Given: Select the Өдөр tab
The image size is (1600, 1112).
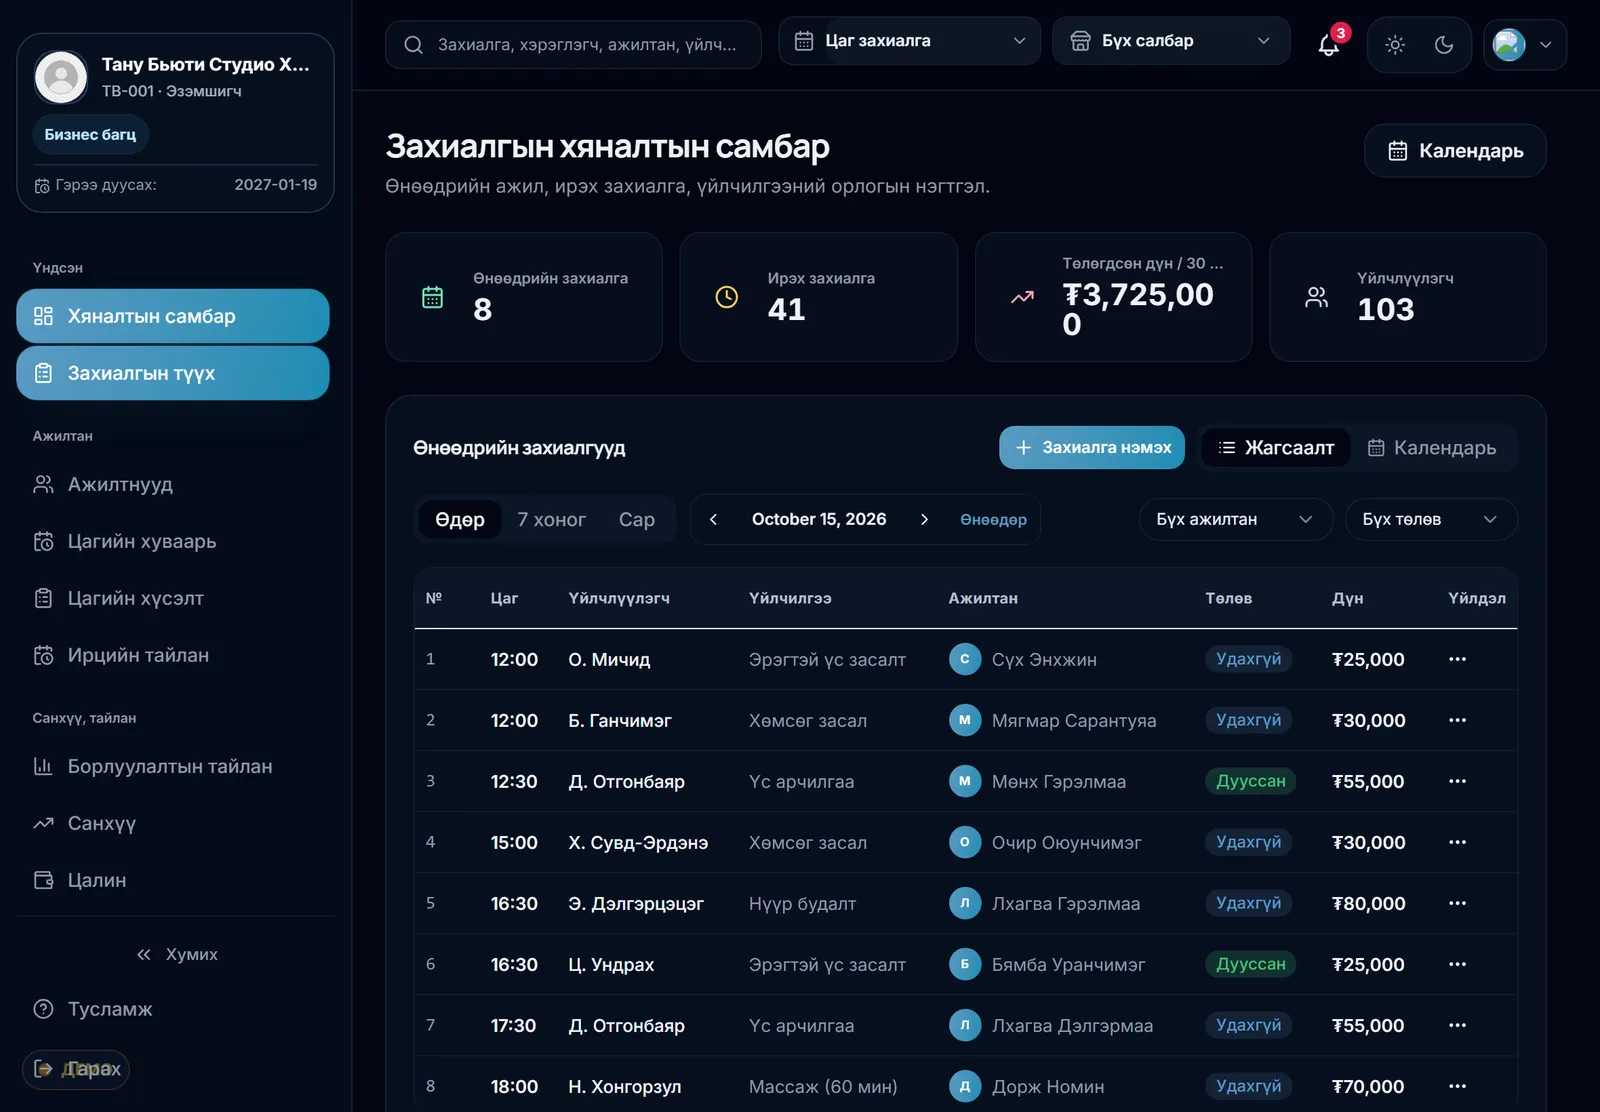Looking at the screenshot, I should [460, 520].
